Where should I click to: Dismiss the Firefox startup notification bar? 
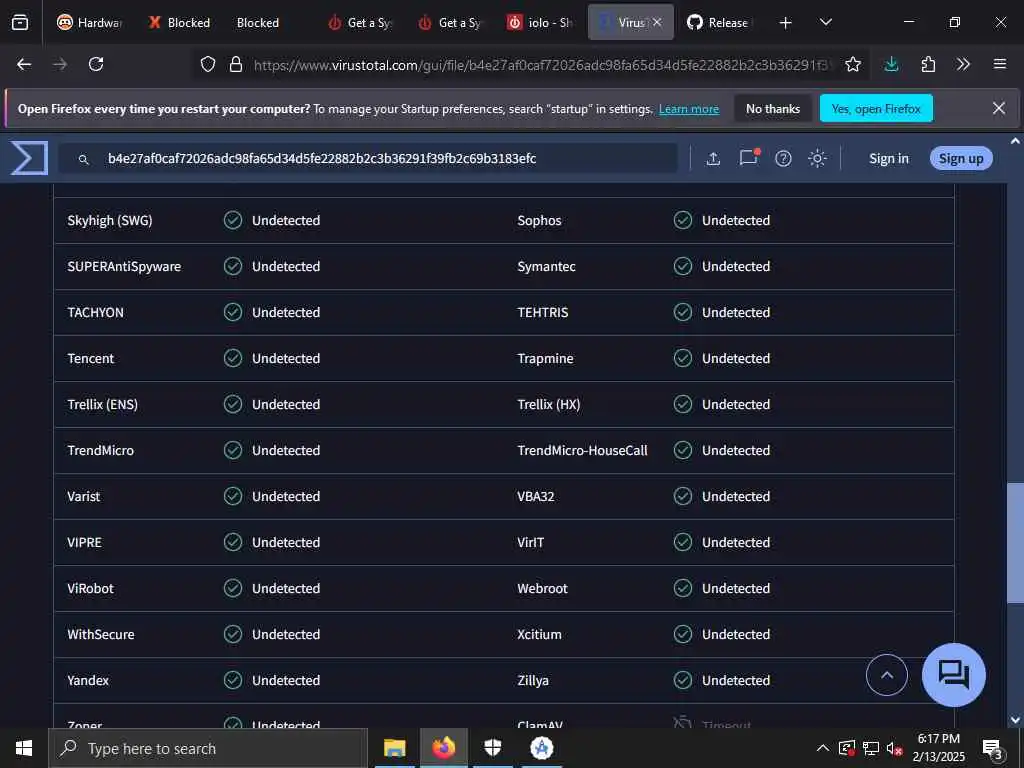[x=999, y=108]
